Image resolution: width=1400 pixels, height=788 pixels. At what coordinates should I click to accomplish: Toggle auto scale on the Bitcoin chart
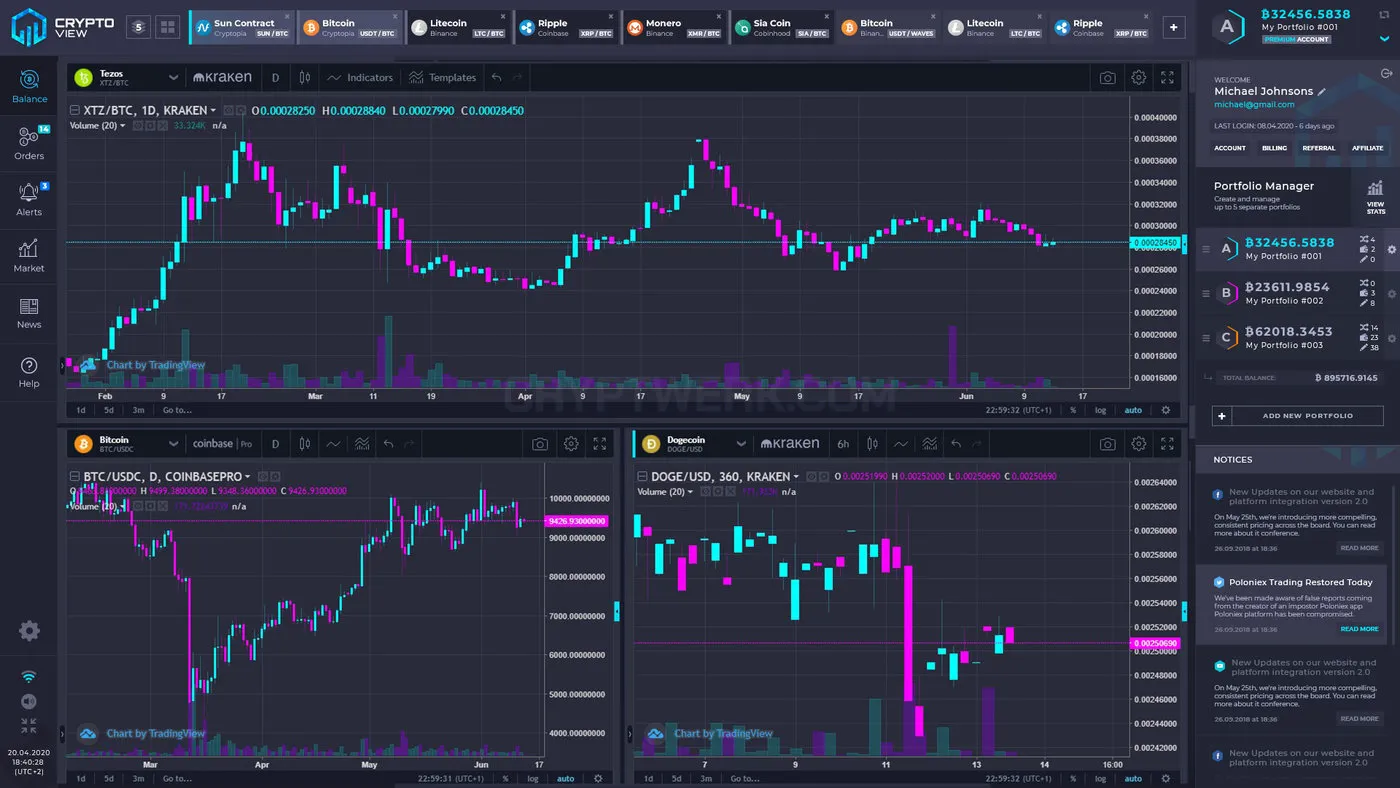pyautogui.click(x=566, y=778)
